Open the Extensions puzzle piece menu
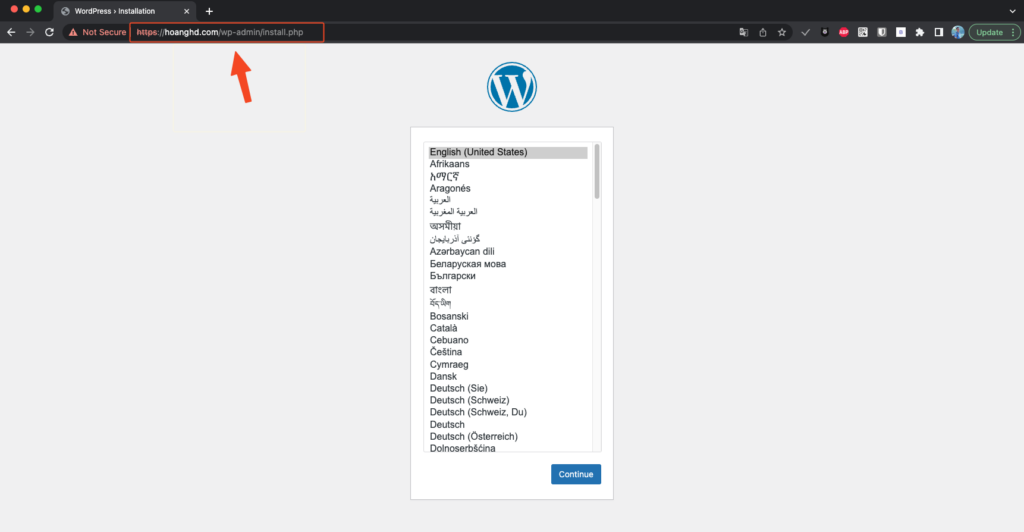The width and height of the screenshot is (1024, 532). click(920, 32)
